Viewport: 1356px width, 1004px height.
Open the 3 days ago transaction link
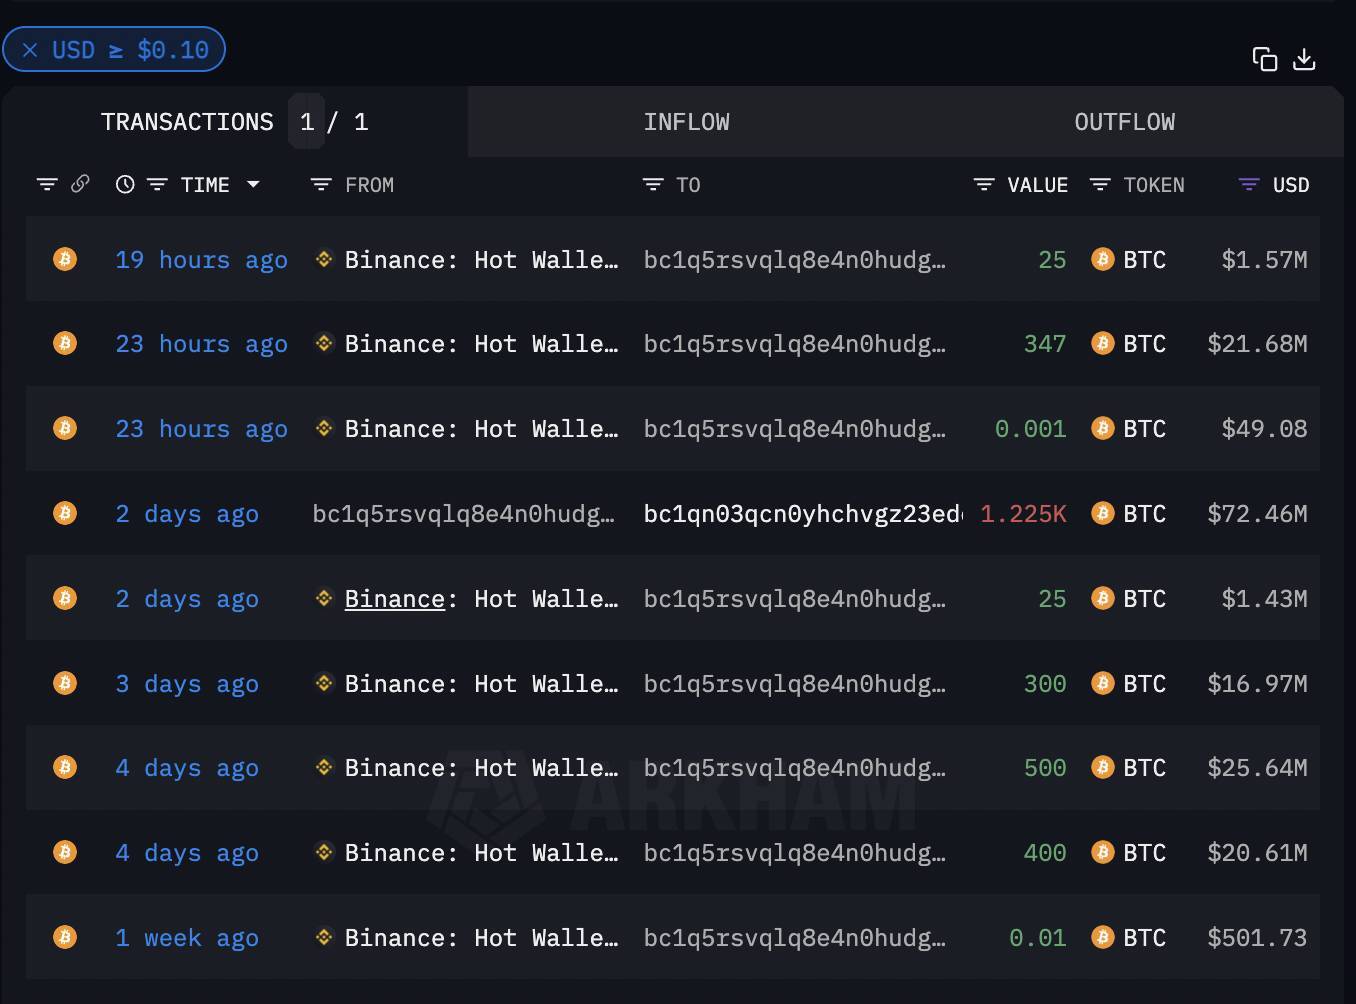click(x=187, y=684)
